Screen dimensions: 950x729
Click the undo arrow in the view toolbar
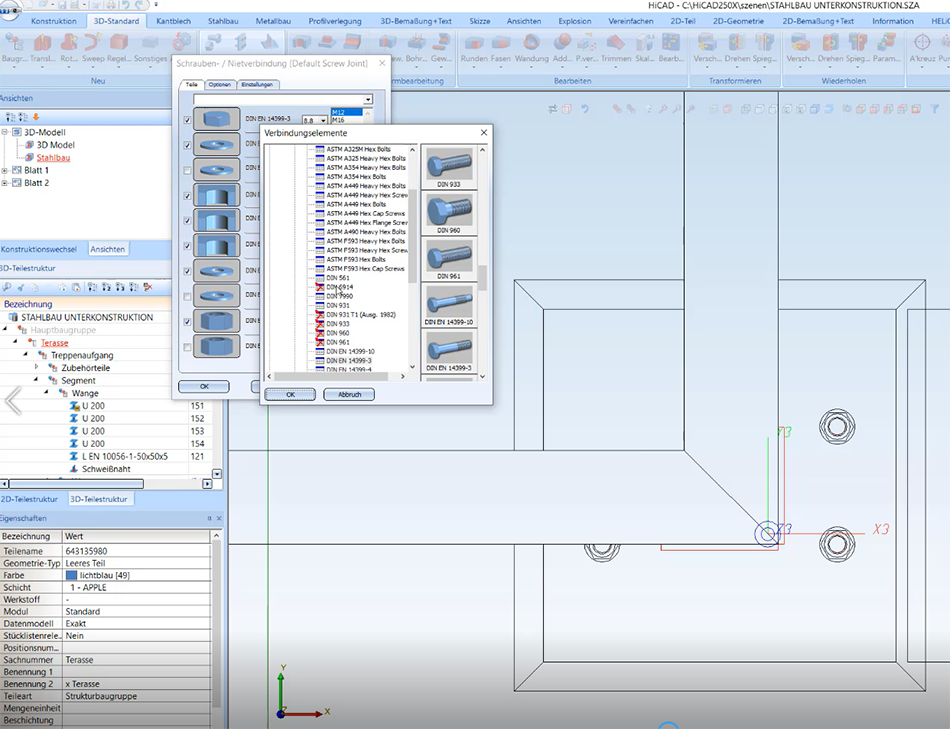pyautogui.click(x=585, y=109)
